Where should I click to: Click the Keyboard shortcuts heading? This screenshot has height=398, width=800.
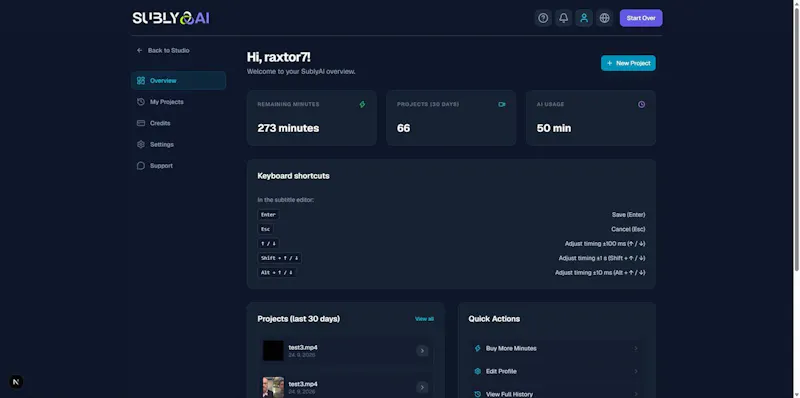click(293, 176)
